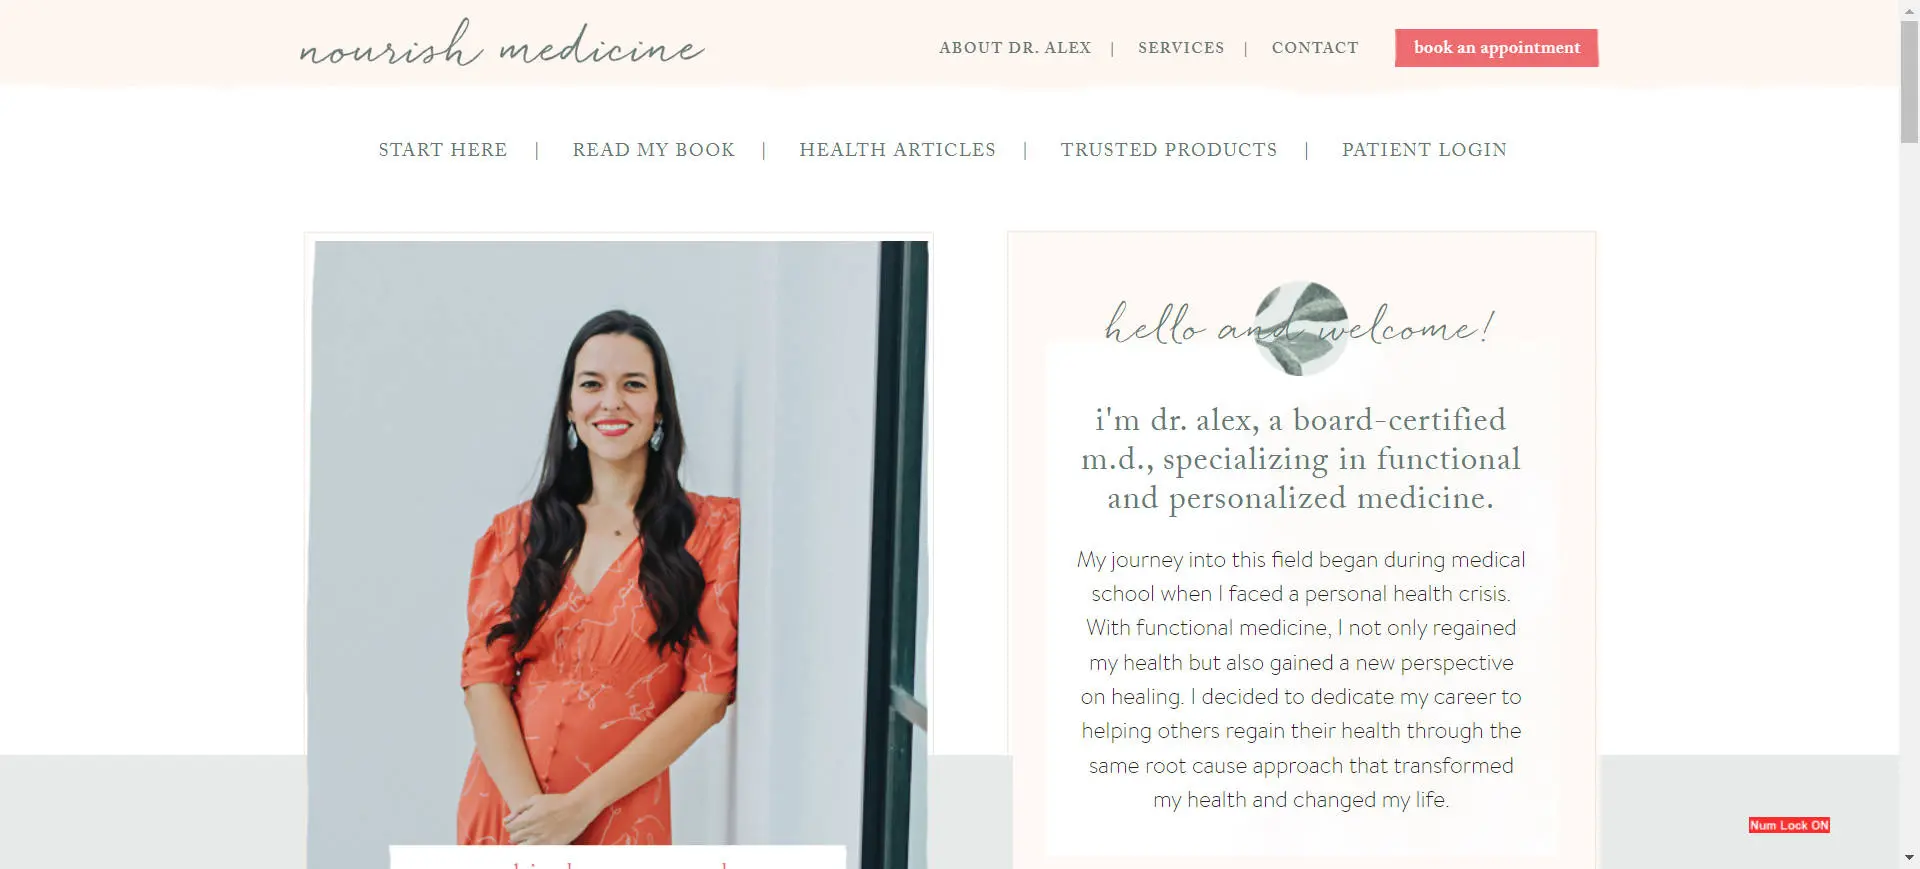Click the scrollbar up arrow
1920x869 pixels.
[1909, 9]
